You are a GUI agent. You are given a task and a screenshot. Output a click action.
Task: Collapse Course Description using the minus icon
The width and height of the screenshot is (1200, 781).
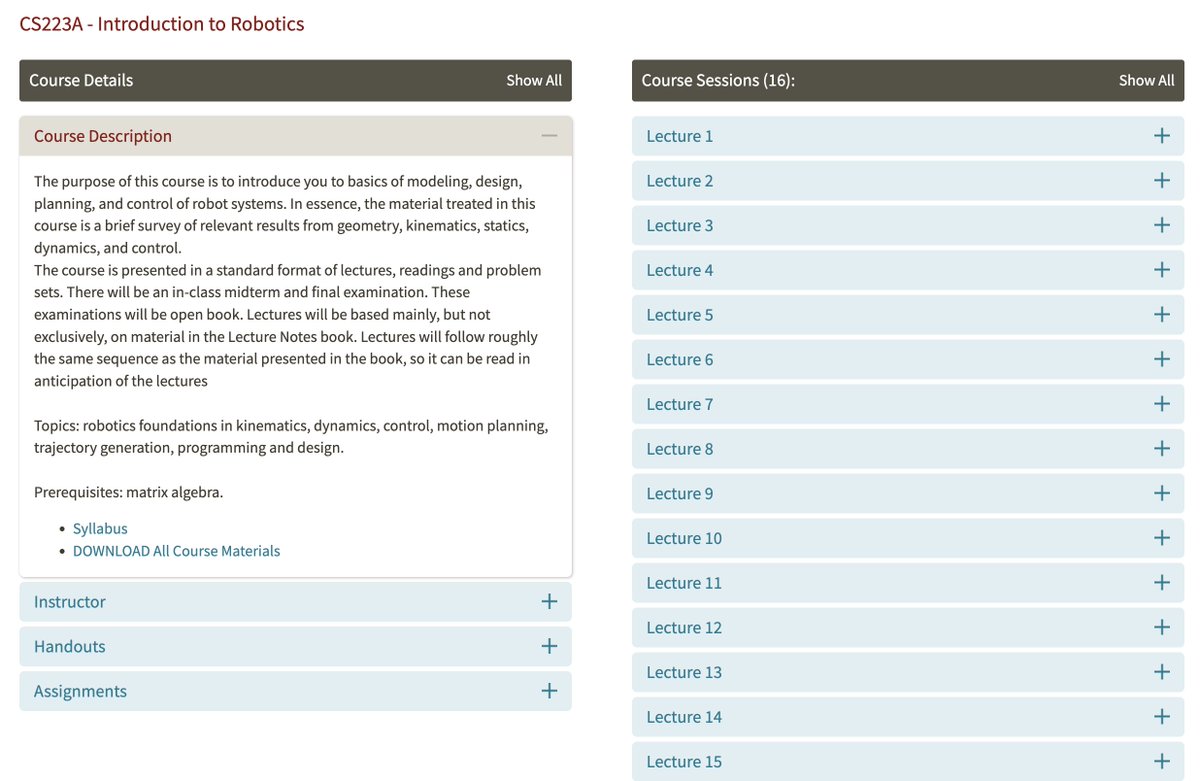pyautogui.click(x=549, y=136)
